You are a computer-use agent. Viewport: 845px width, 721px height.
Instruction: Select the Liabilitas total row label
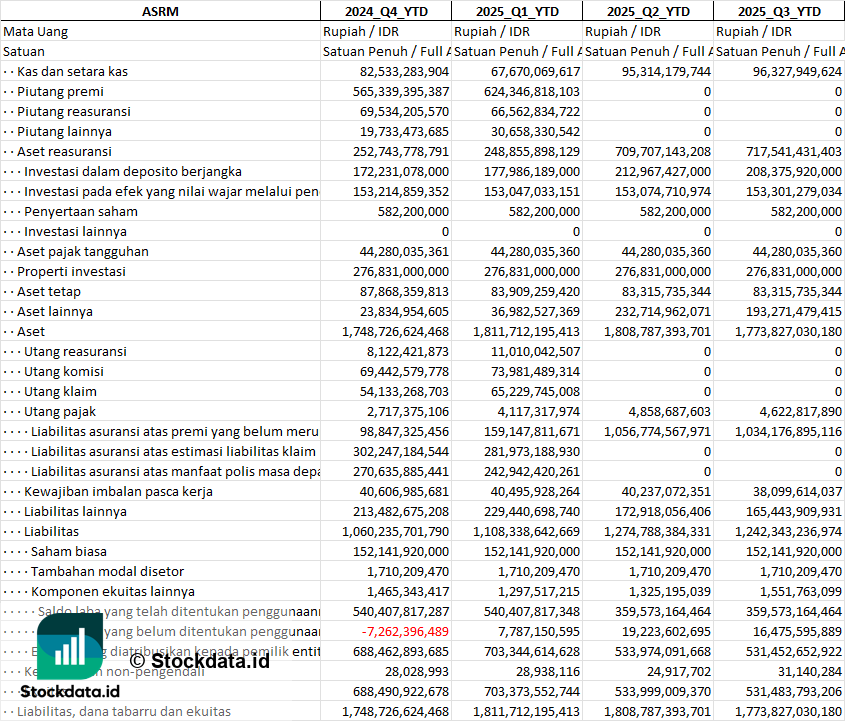coord(51,531)
